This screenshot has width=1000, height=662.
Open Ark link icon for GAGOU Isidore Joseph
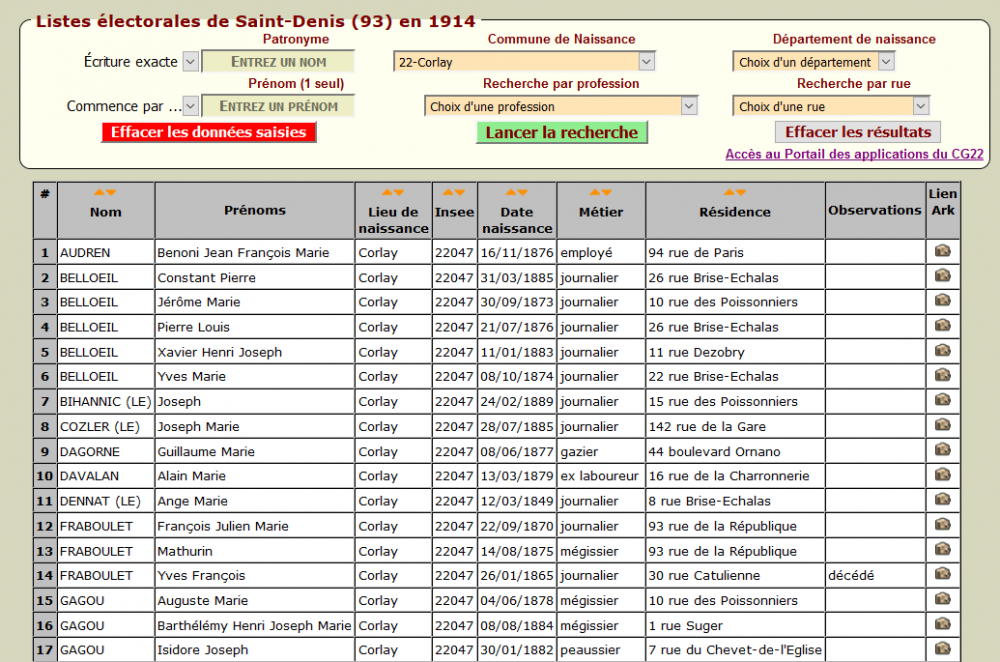[x=941, y=650]
